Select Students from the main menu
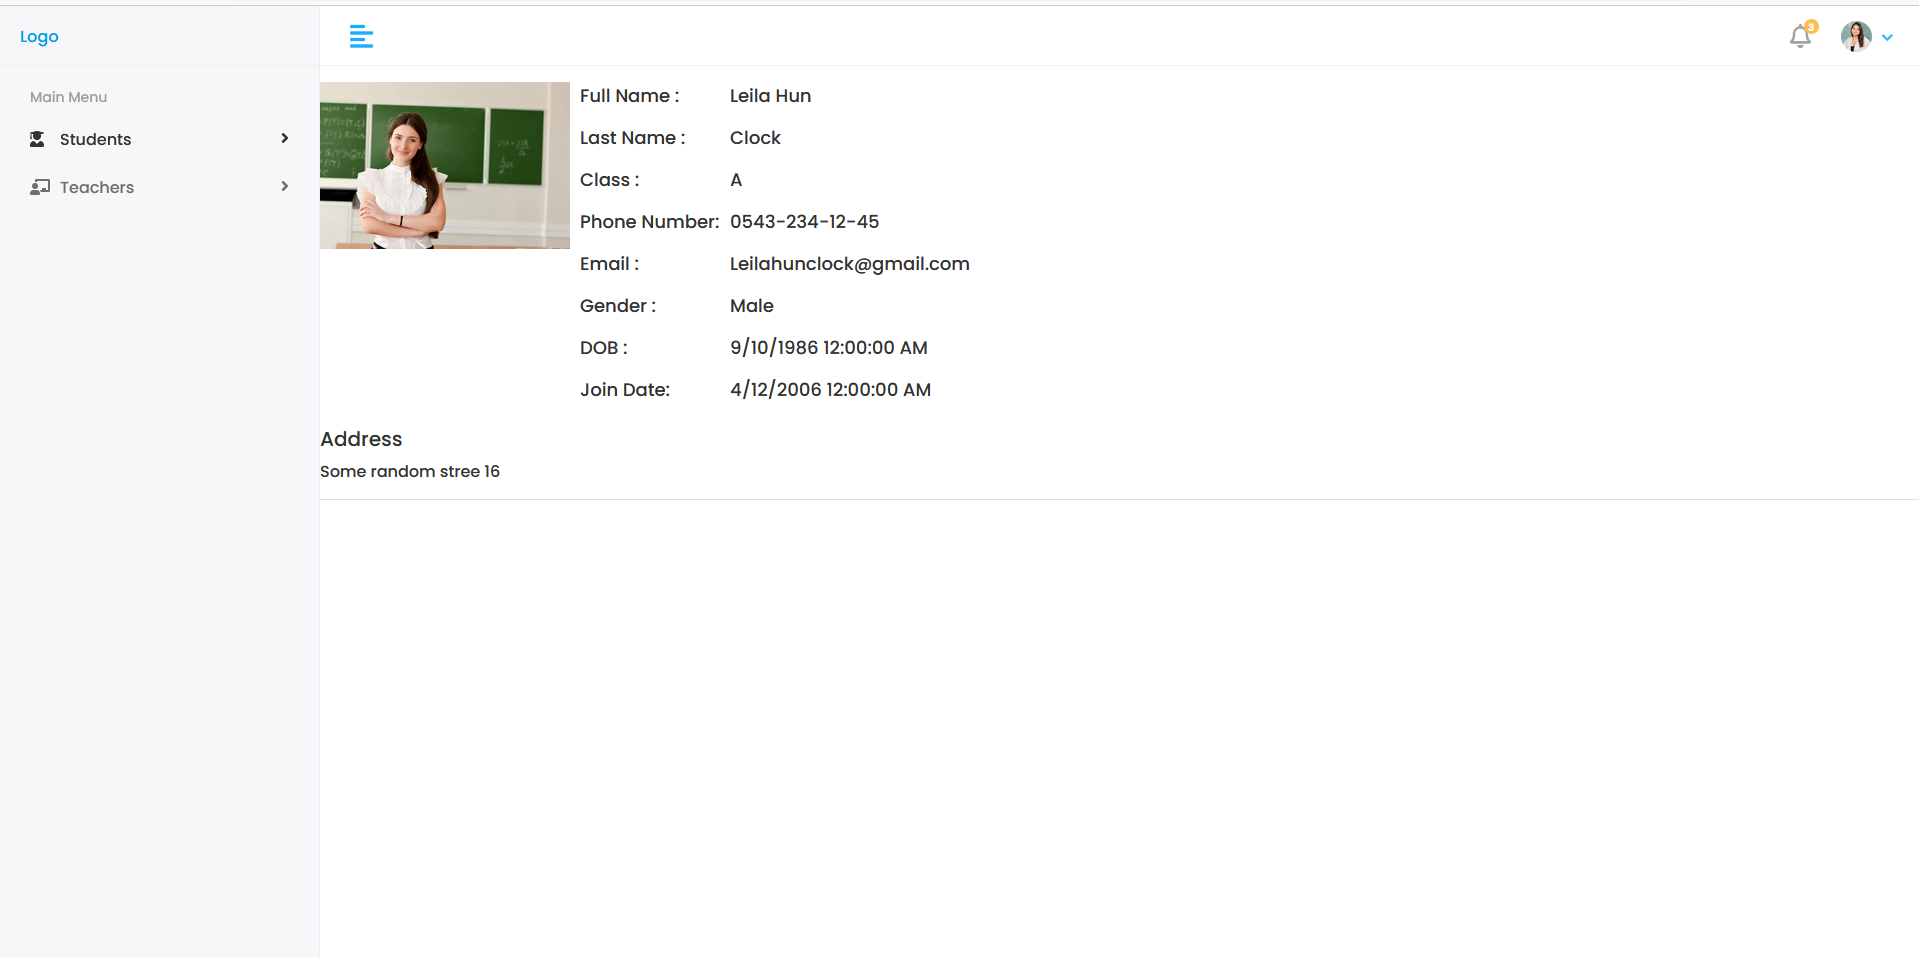The image size is (1919, 957). [x=95, y=139]
